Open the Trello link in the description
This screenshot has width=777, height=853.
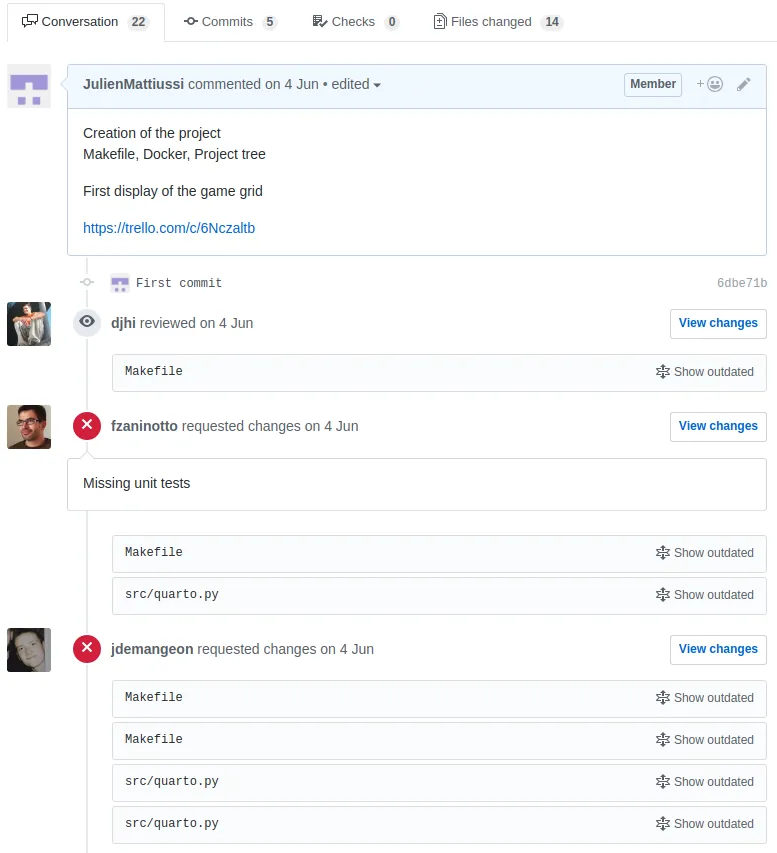[x=168, y=227]
